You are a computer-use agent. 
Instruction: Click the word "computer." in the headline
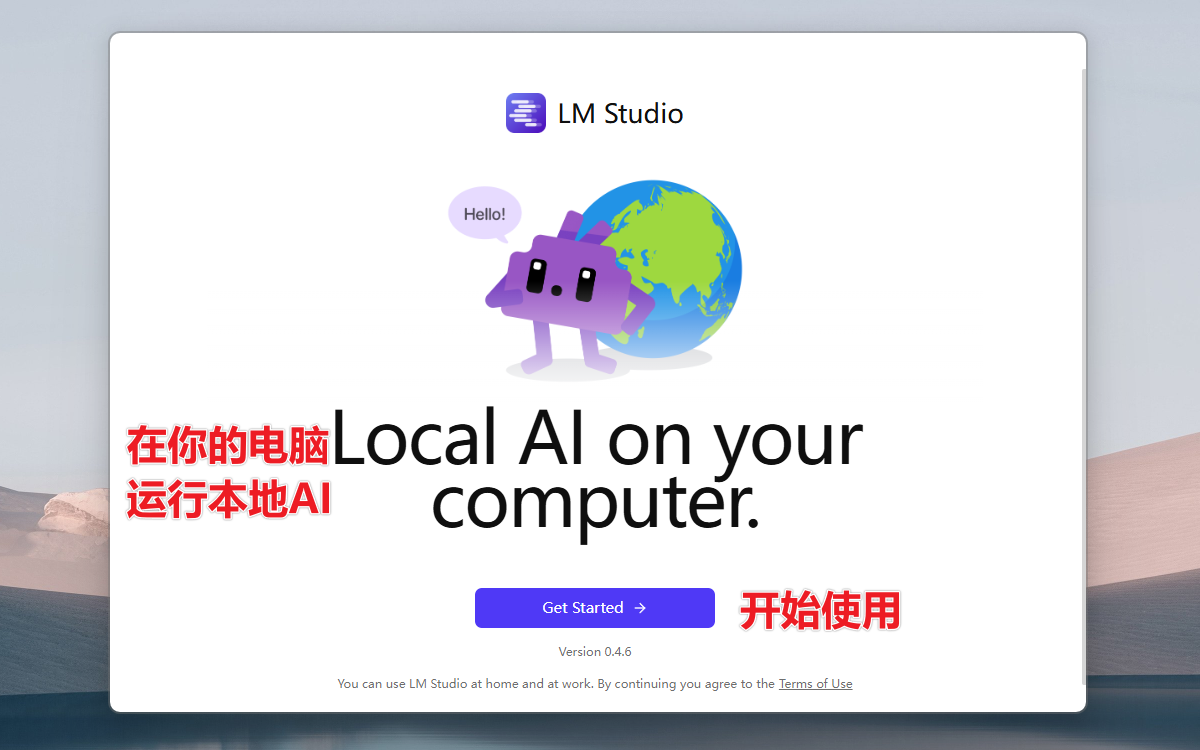596,505
